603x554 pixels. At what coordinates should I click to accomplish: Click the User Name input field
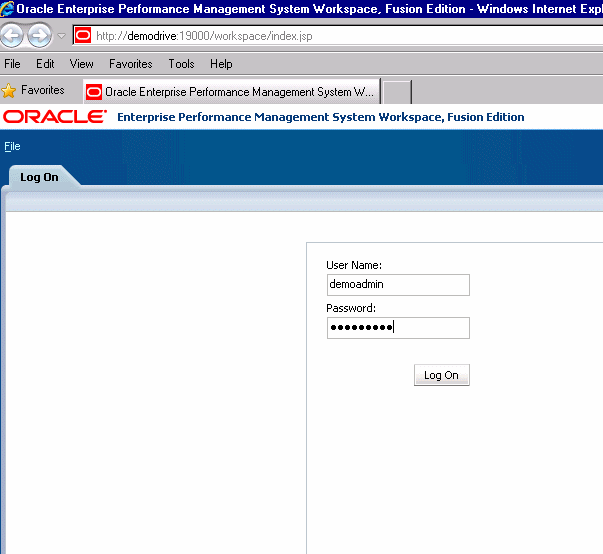(398, 285)
